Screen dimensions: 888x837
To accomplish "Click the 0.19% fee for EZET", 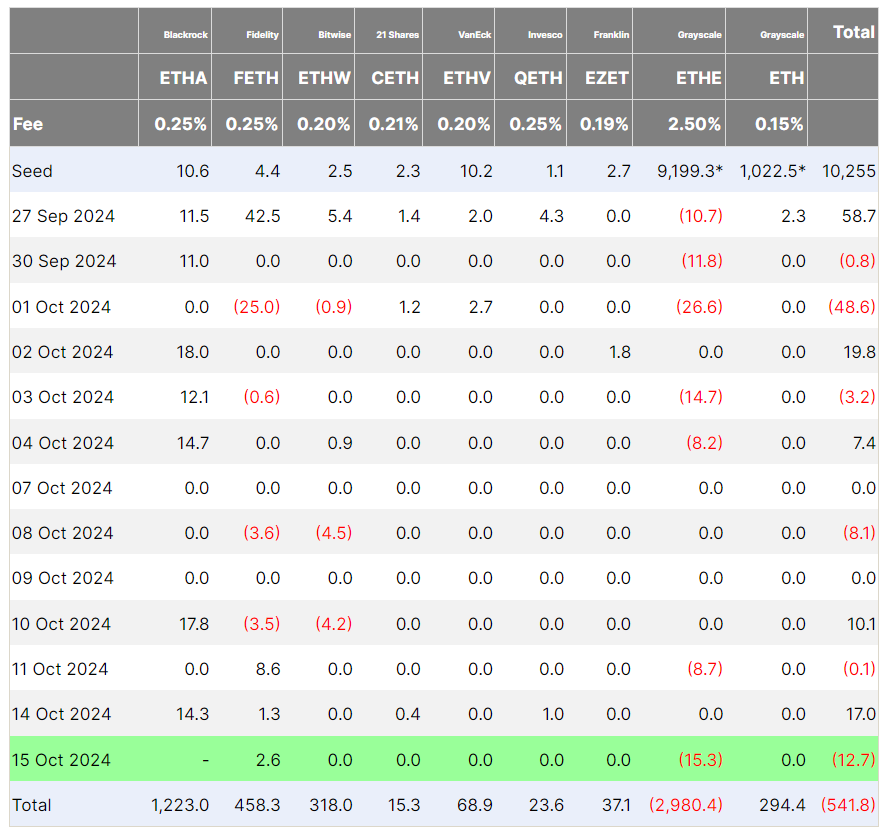I will tap(604, 123).
